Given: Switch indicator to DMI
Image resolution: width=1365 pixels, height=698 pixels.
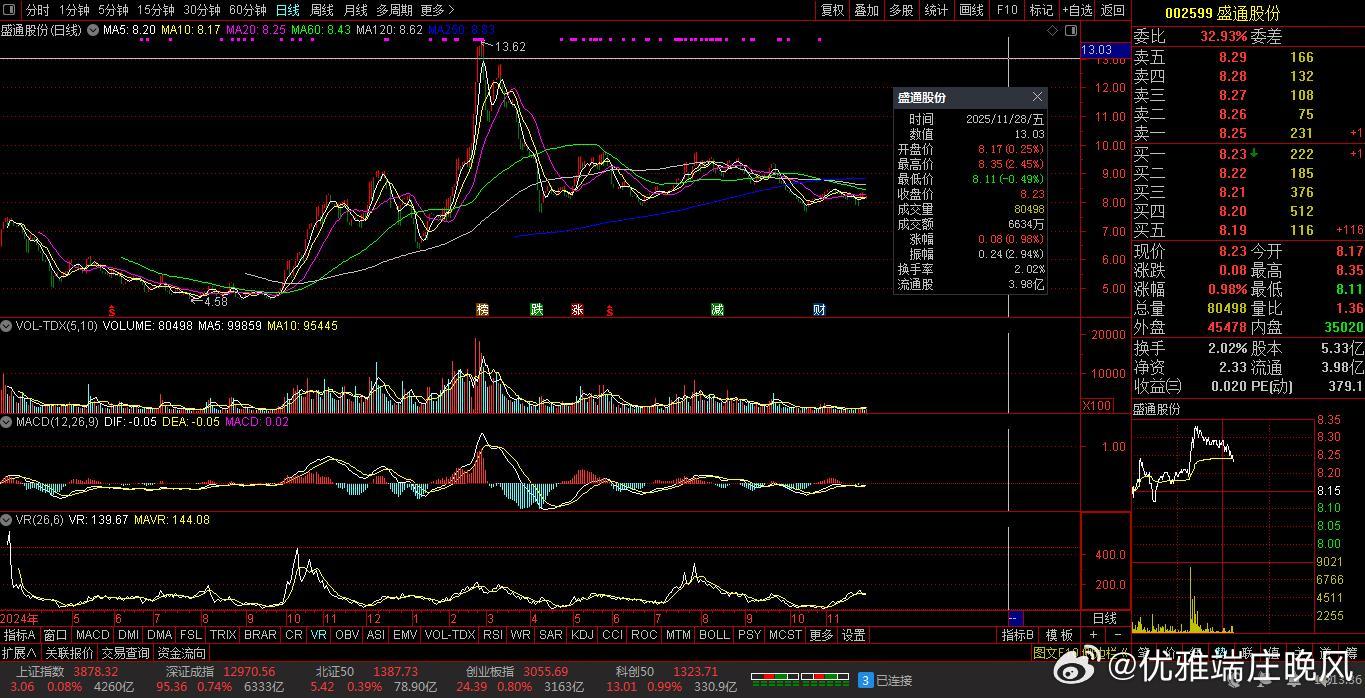Looking at the screenshot, I should [129, 635].
